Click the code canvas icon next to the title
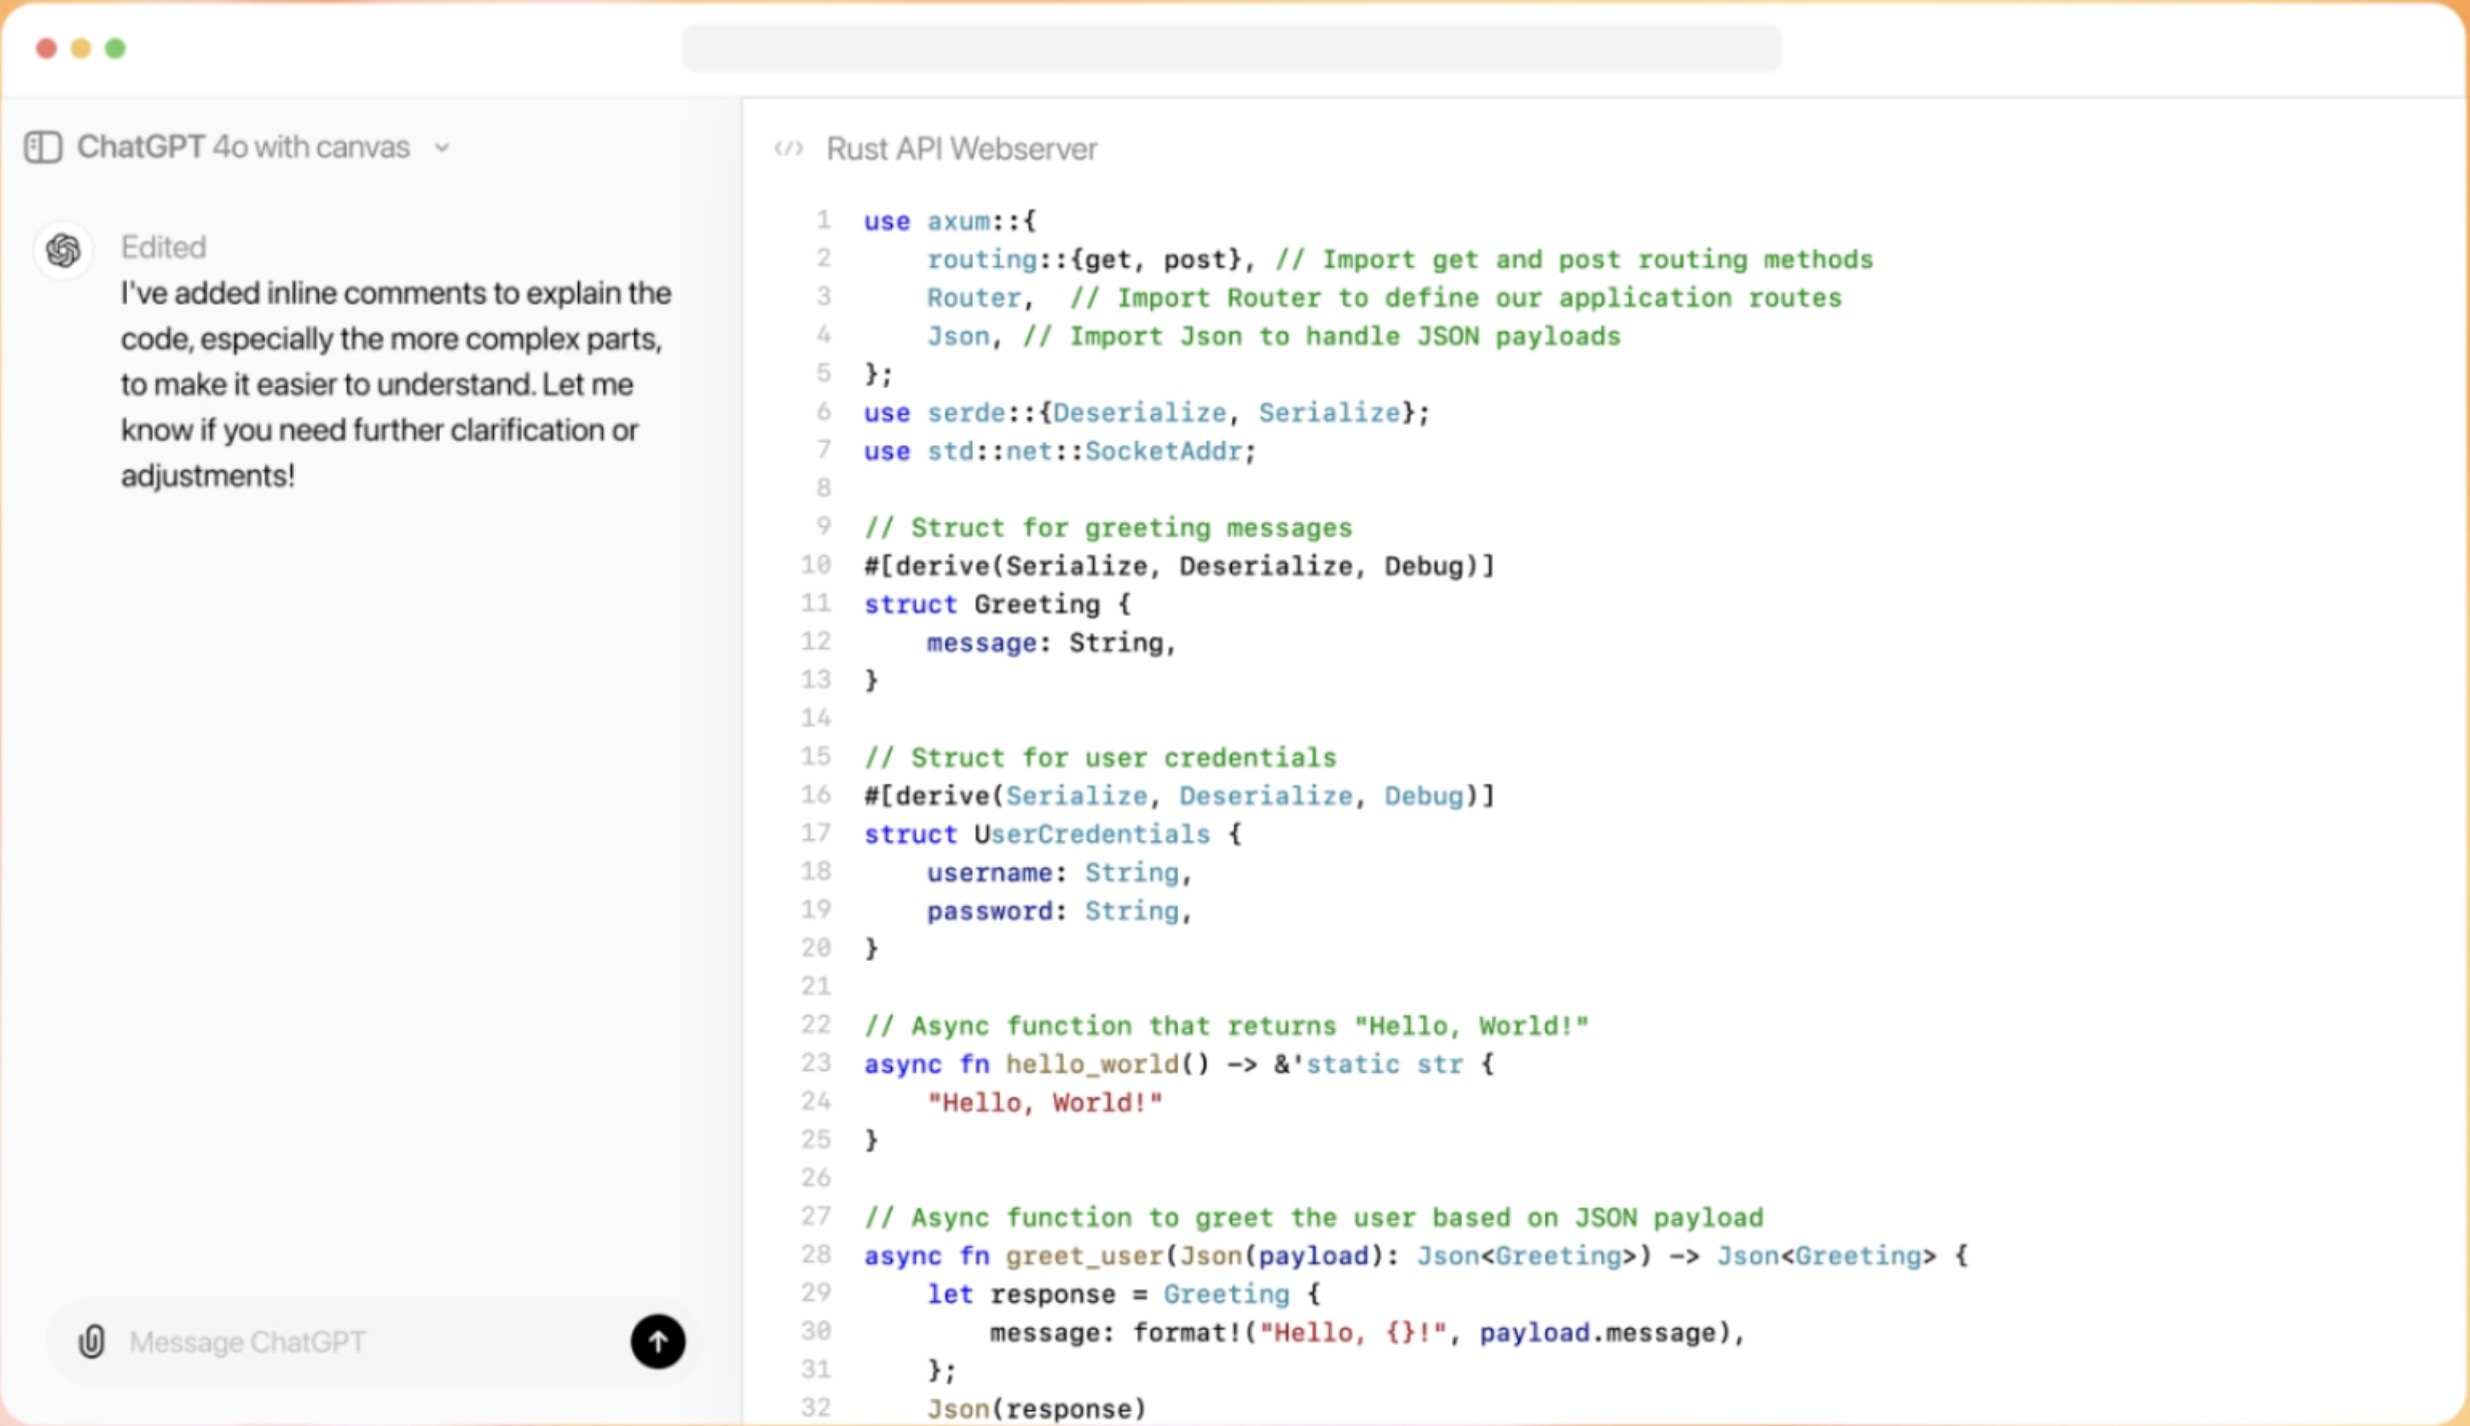Viewport: 2470px width, 1426px height. click(790, 148)
